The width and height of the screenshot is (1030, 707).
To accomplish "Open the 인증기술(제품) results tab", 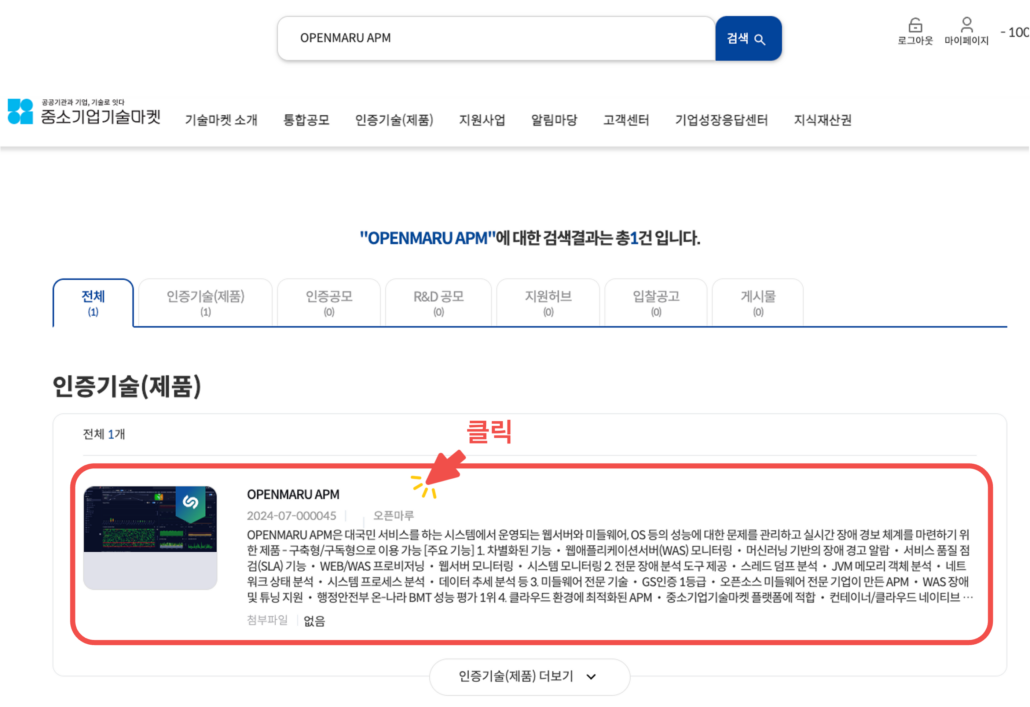I will click(204, 301).
